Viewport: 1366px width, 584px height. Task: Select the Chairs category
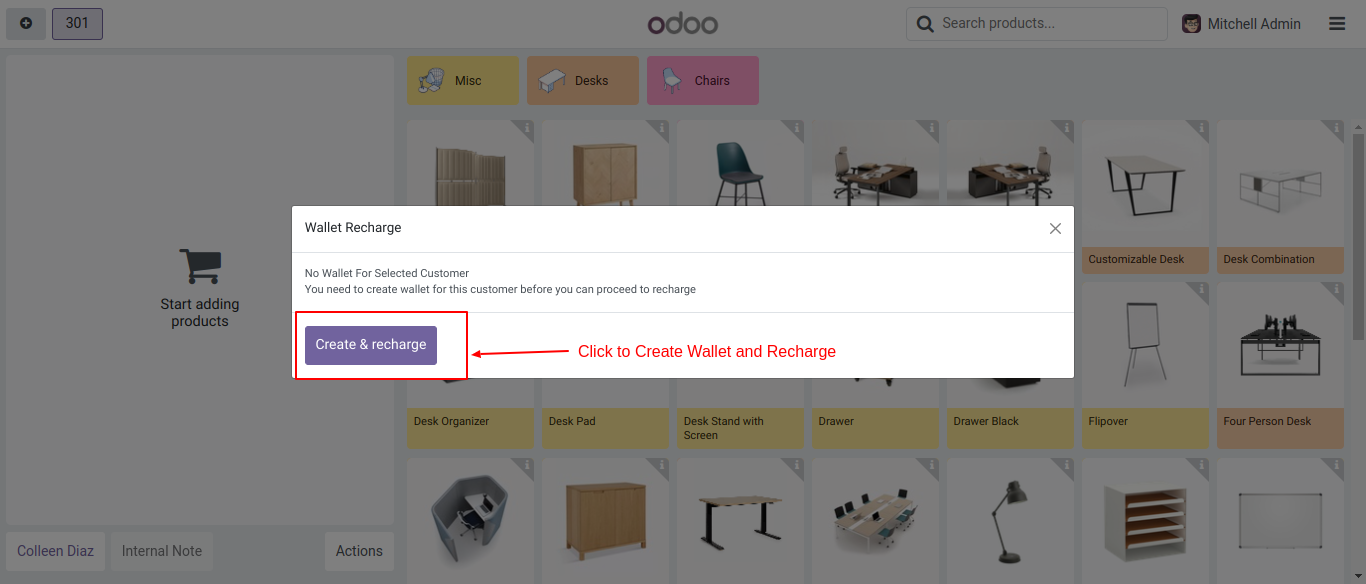pyautogui.click(x=703, y=81)
